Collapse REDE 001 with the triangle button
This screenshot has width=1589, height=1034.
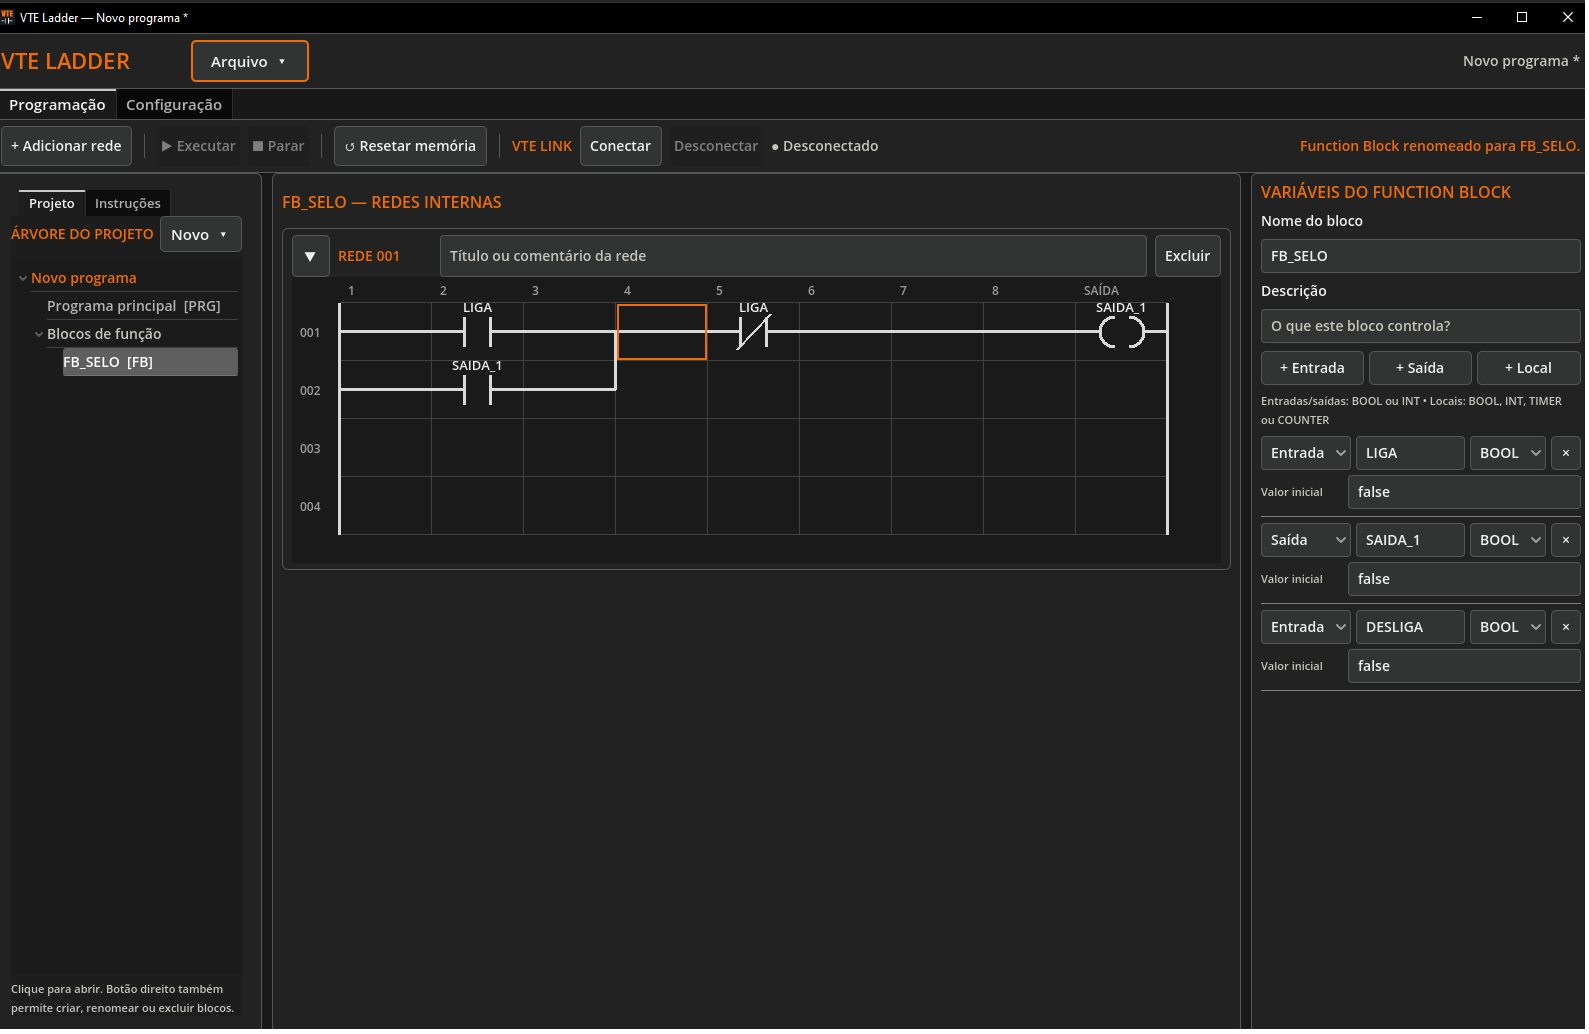310,256
